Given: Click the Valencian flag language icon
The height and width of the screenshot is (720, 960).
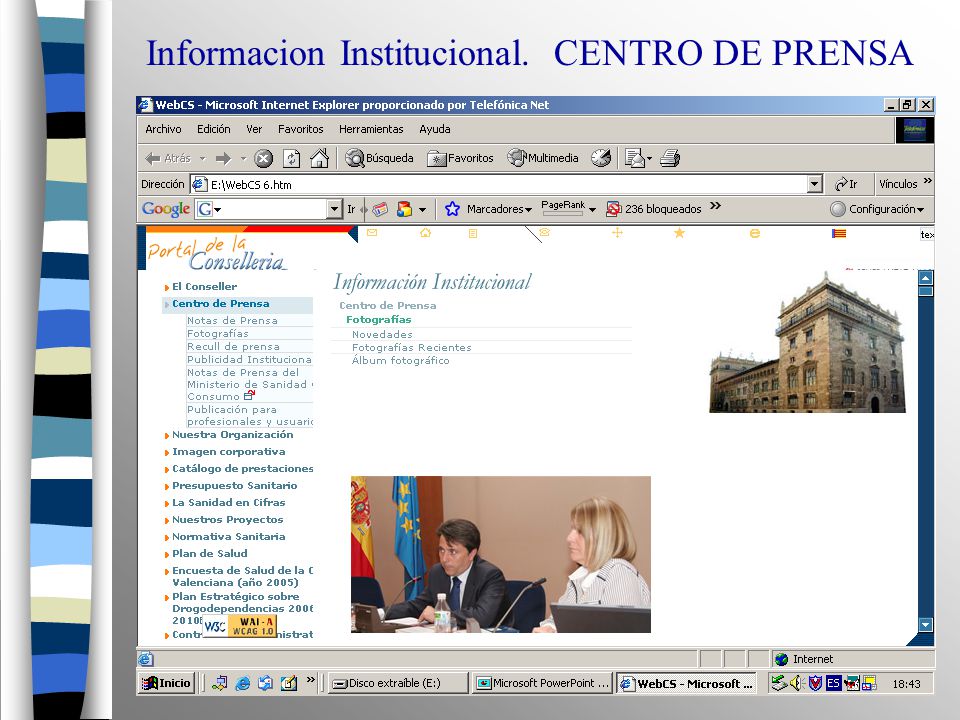Looking at the screenshot, I should pyautogui.click(x=839, y=233).
